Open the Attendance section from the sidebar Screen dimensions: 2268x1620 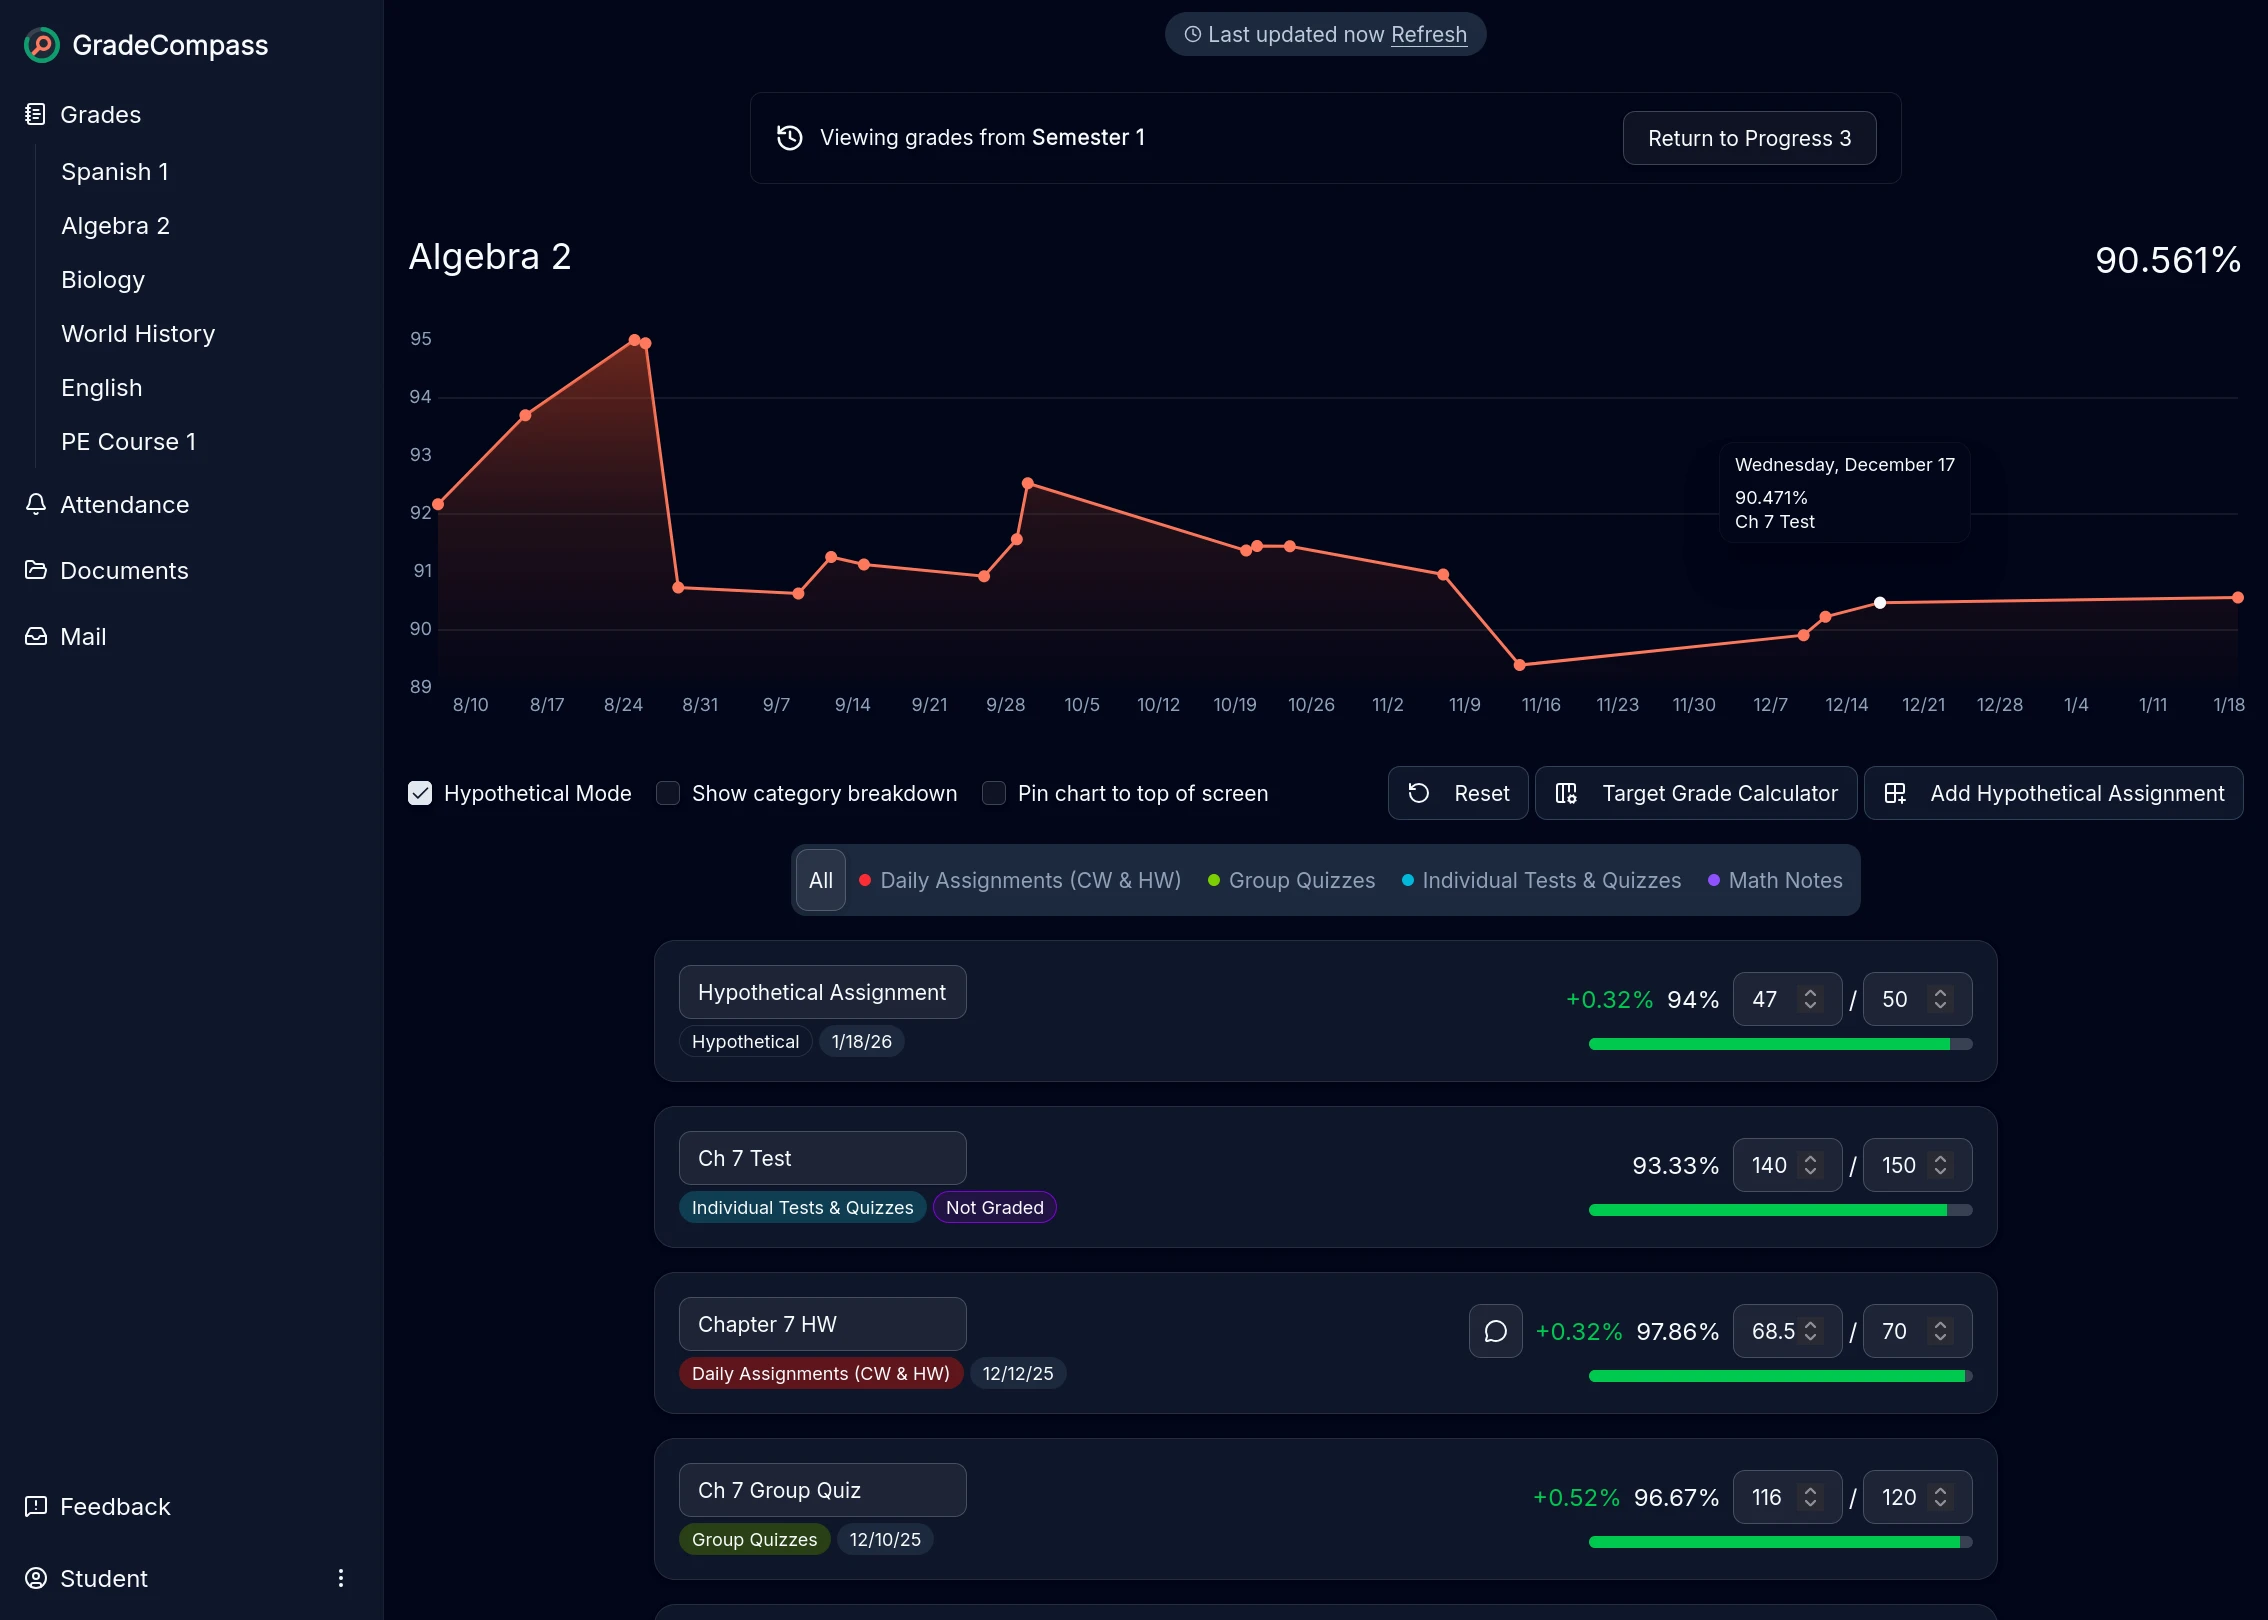coord(124,505)
